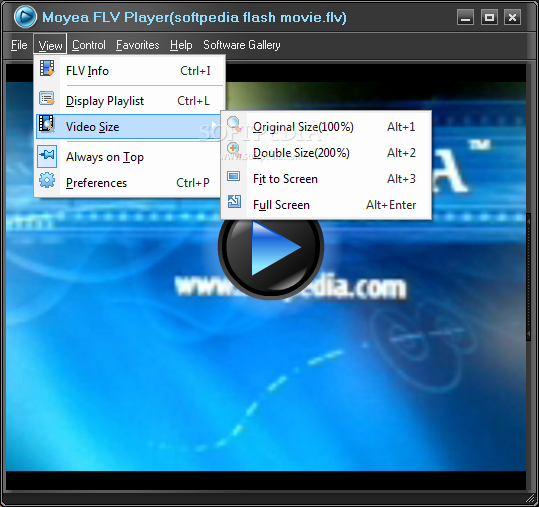
Task: Choose Display Playlist from View menu
Action: [130, 101]
